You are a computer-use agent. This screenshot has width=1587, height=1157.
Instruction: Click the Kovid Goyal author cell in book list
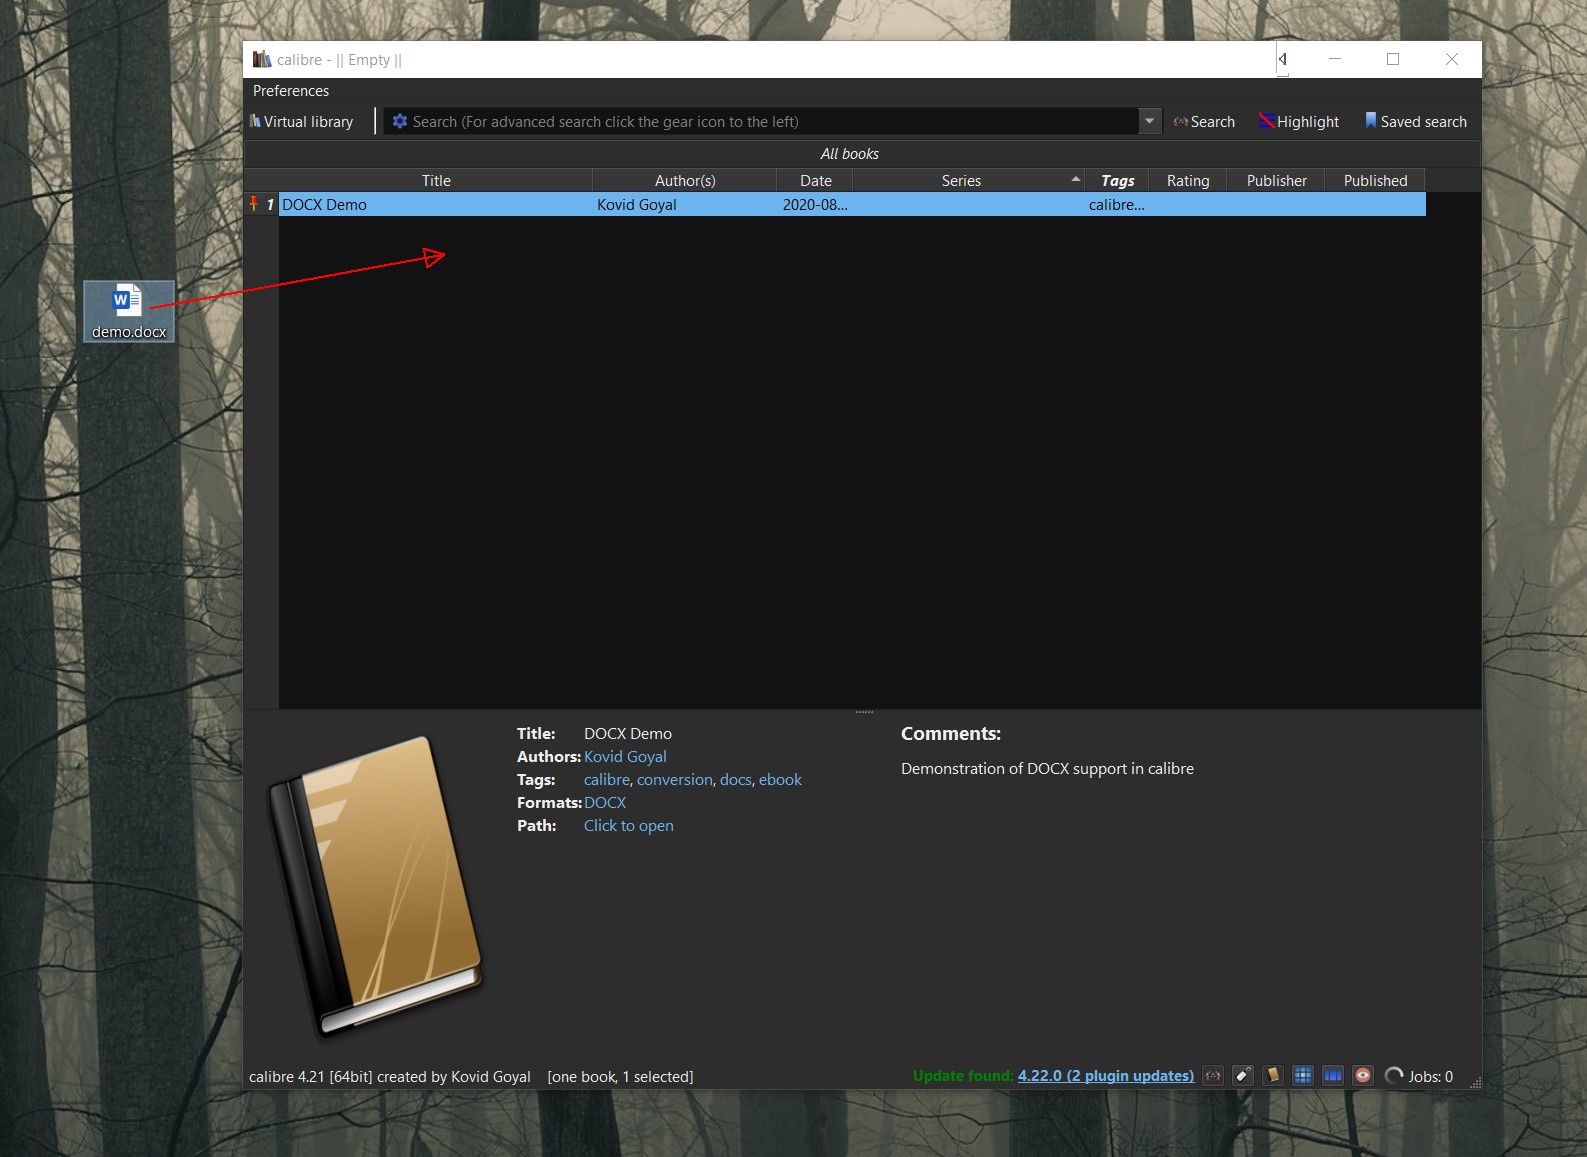coord(685,205)
